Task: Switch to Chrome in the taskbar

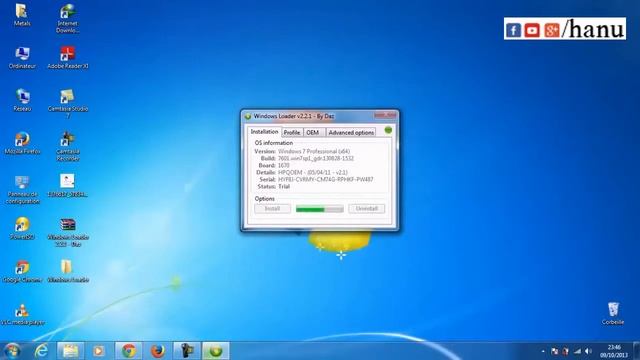Action: point(129,351)
